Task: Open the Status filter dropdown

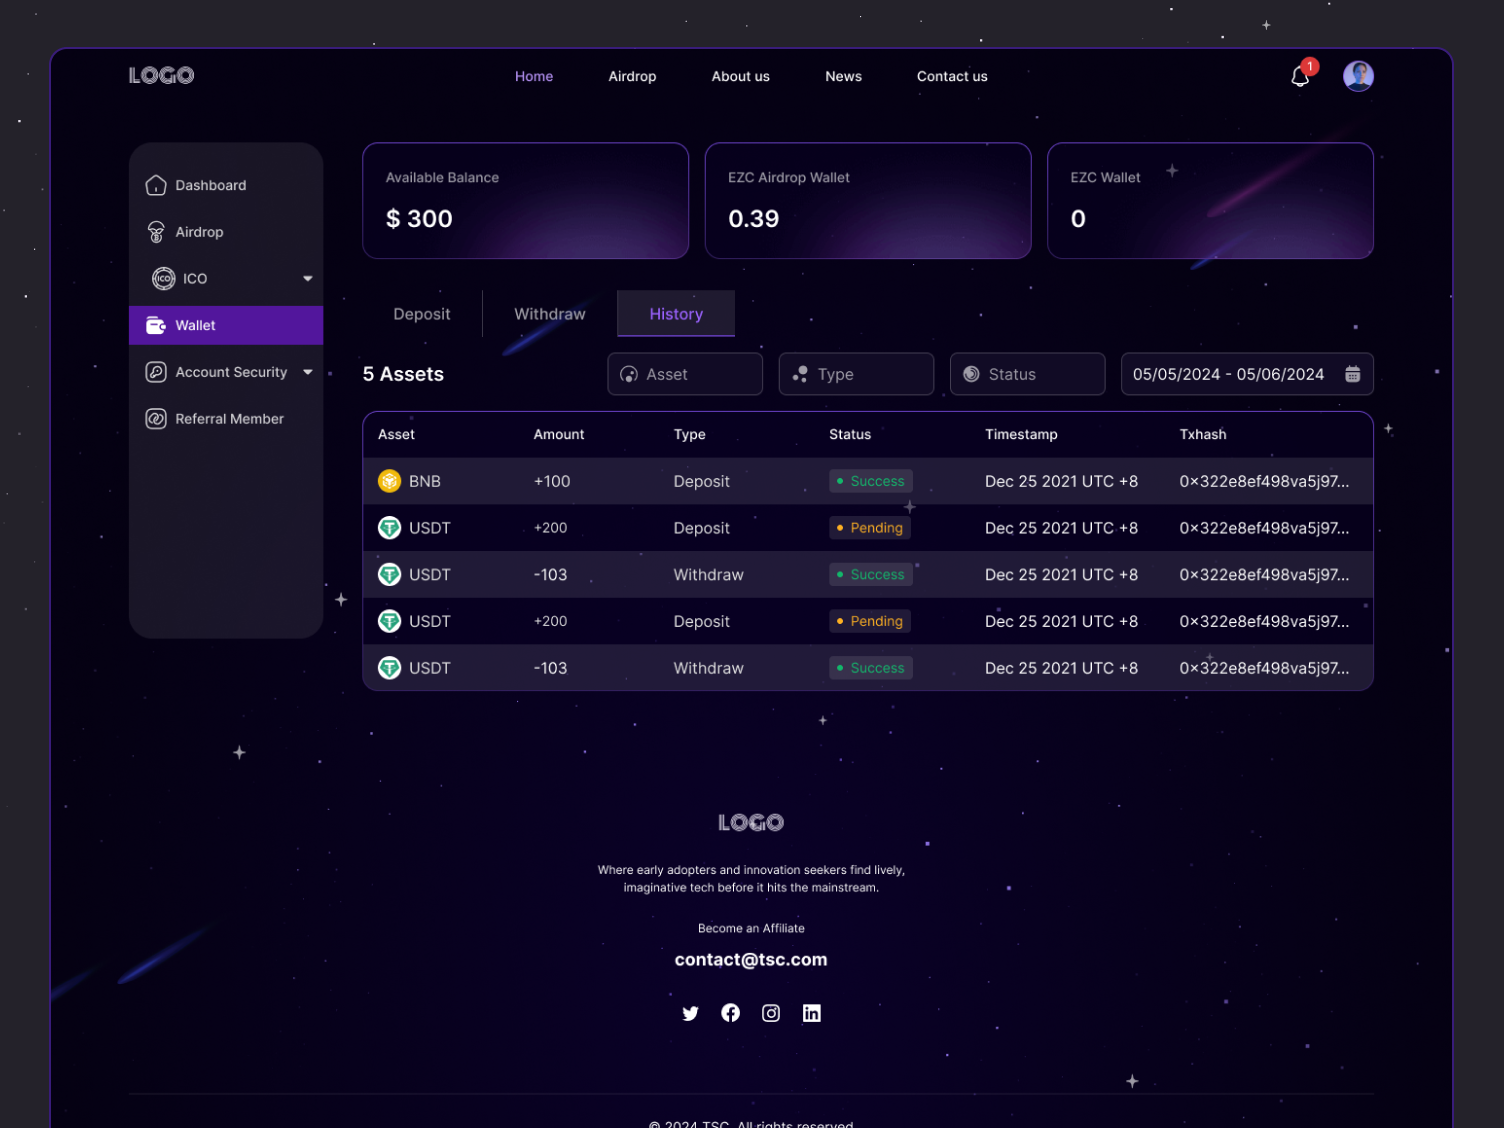Action: (1027, 373)
